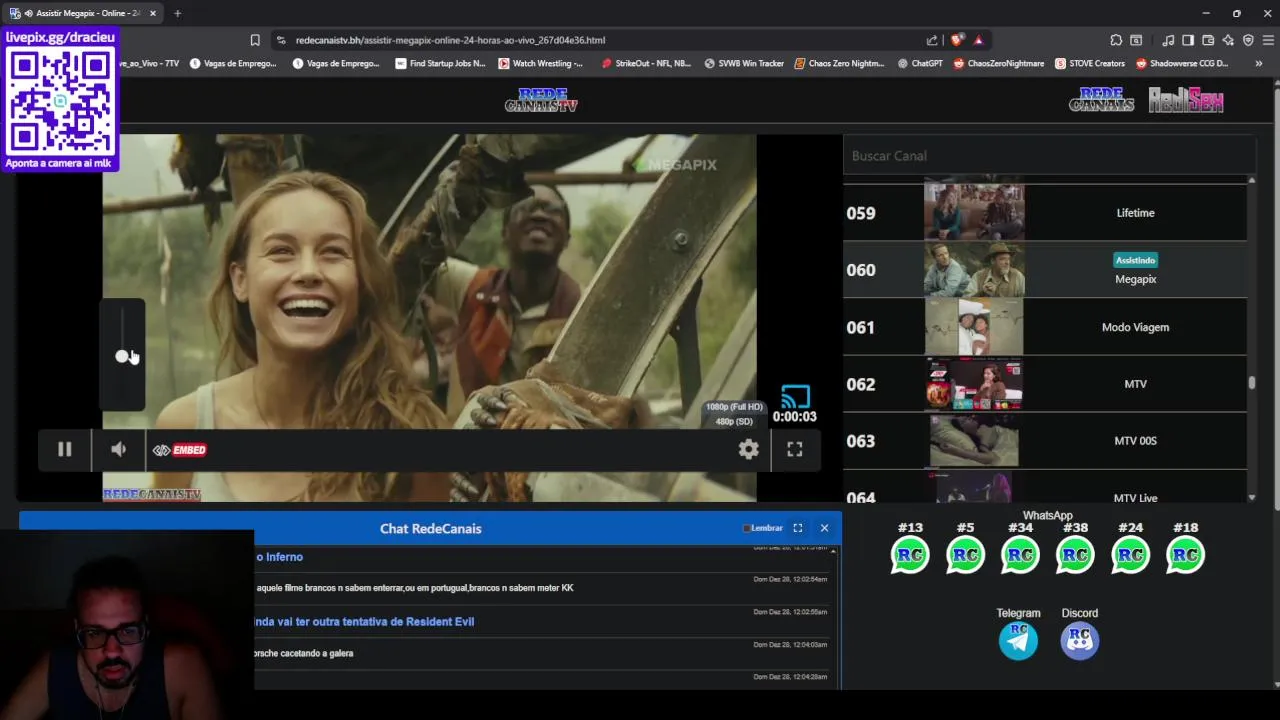Click the Lifetime channel thumbnail
The image size is (1280, 720).
point(974,211)
